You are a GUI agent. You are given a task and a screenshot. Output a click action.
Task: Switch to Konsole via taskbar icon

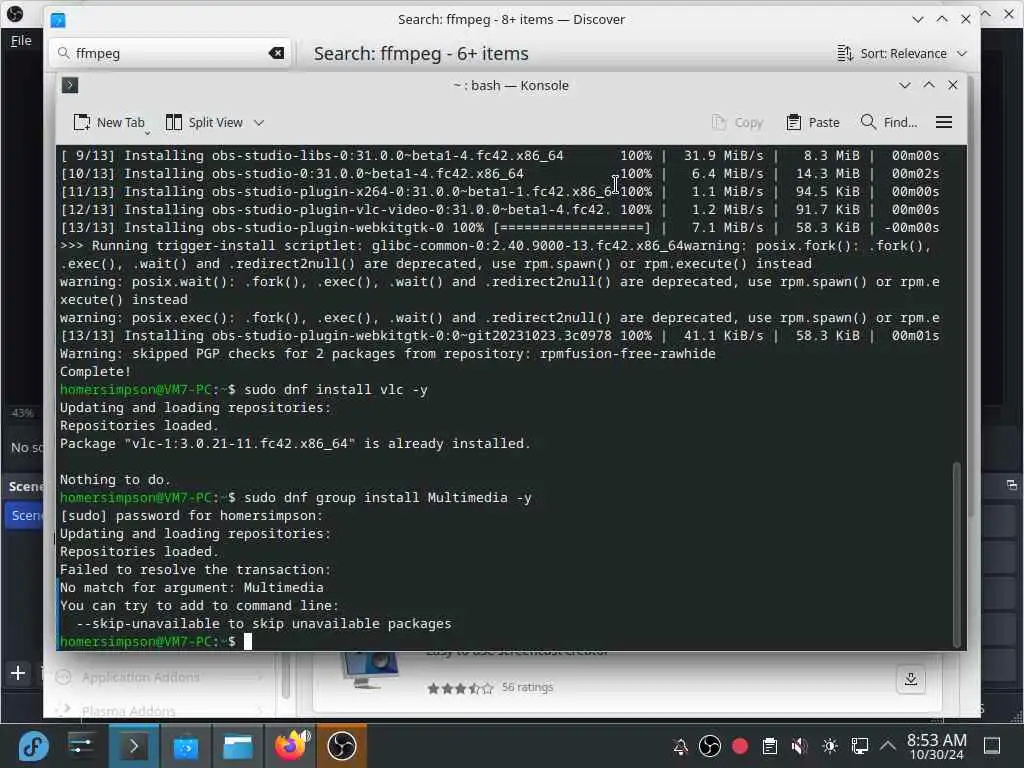click(x=134, y=746)
